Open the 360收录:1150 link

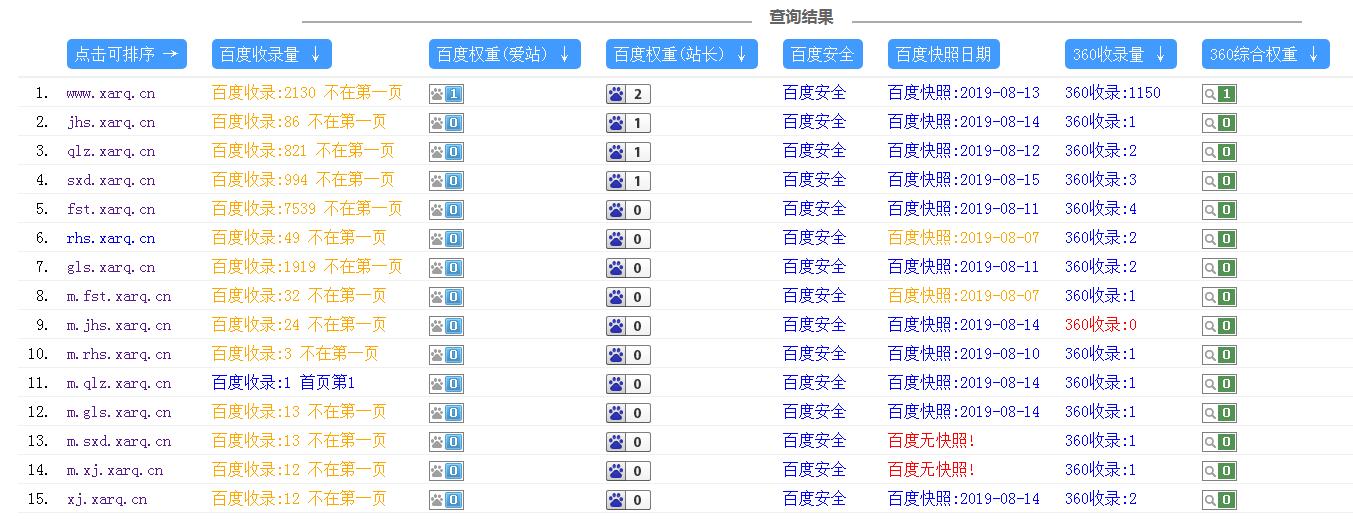[1112, 93]
